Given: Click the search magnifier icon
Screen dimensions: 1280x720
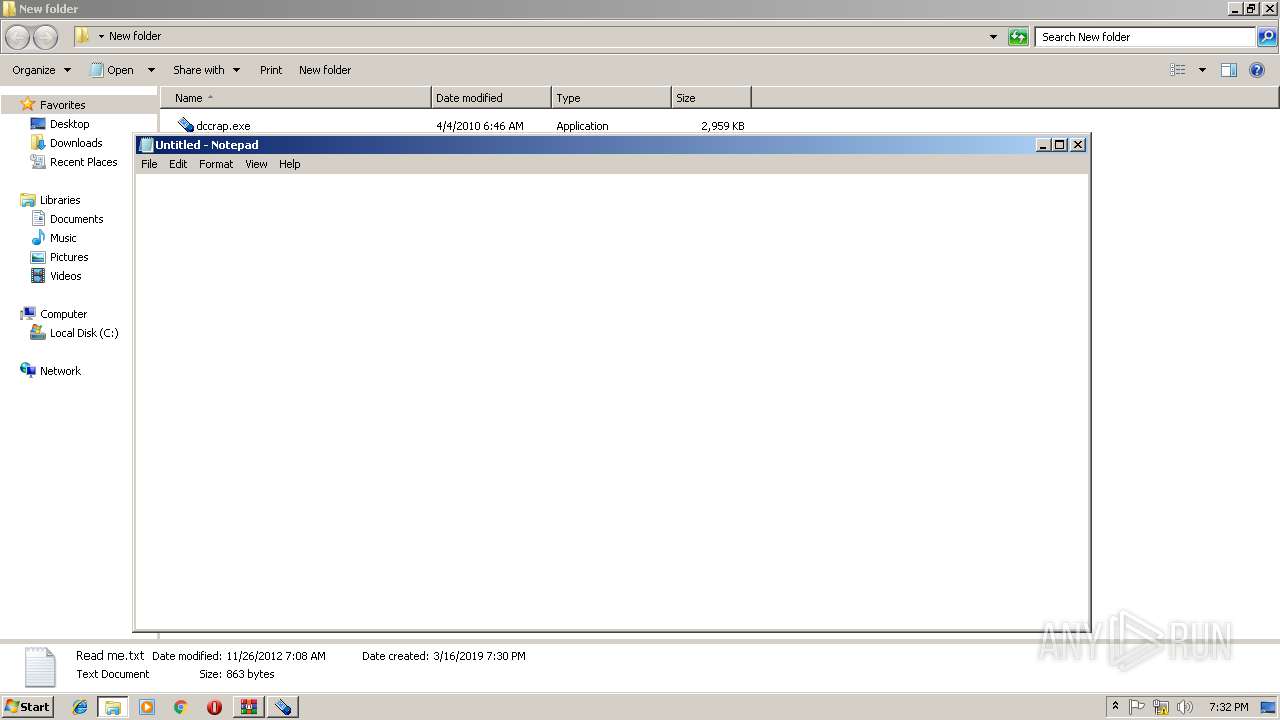Looking at the screenshot, I should pos(1267,37).
